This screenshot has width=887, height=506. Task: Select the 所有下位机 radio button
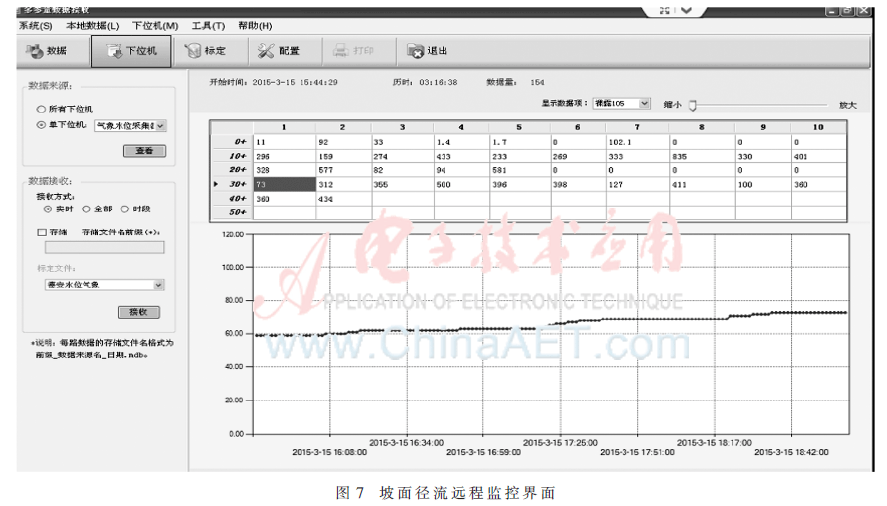point(41,109)
